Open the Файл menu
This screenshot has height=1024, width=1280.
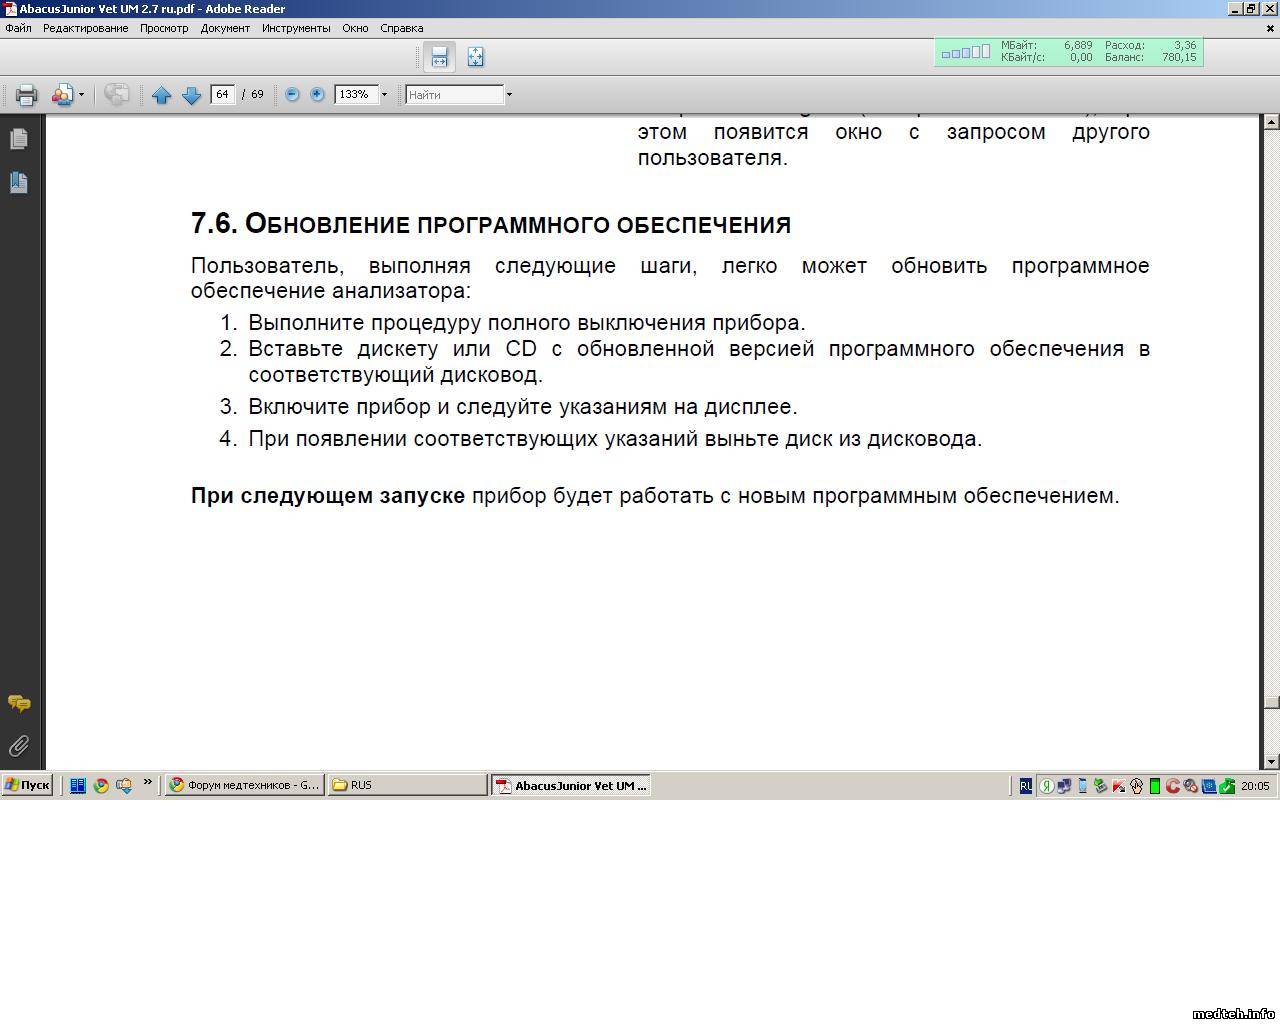coord(18,28)
